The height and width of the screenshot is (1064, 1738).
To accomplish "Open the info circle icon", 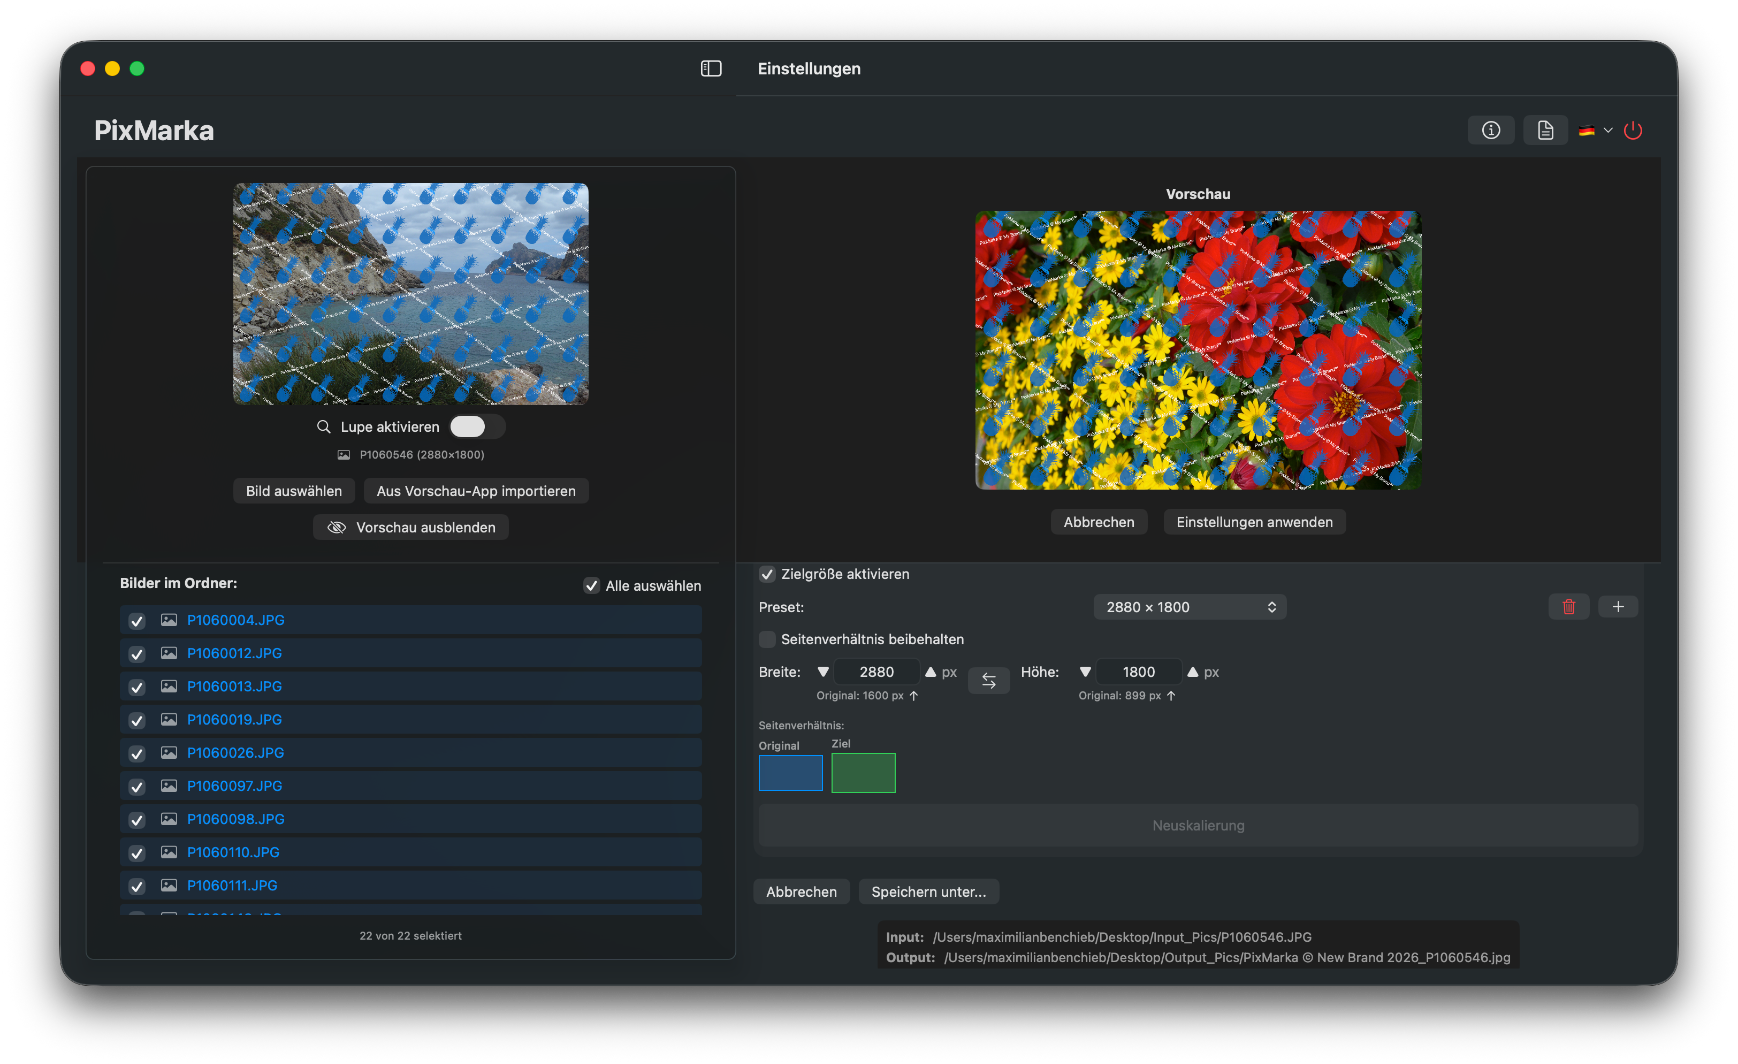I will 1491,130.
